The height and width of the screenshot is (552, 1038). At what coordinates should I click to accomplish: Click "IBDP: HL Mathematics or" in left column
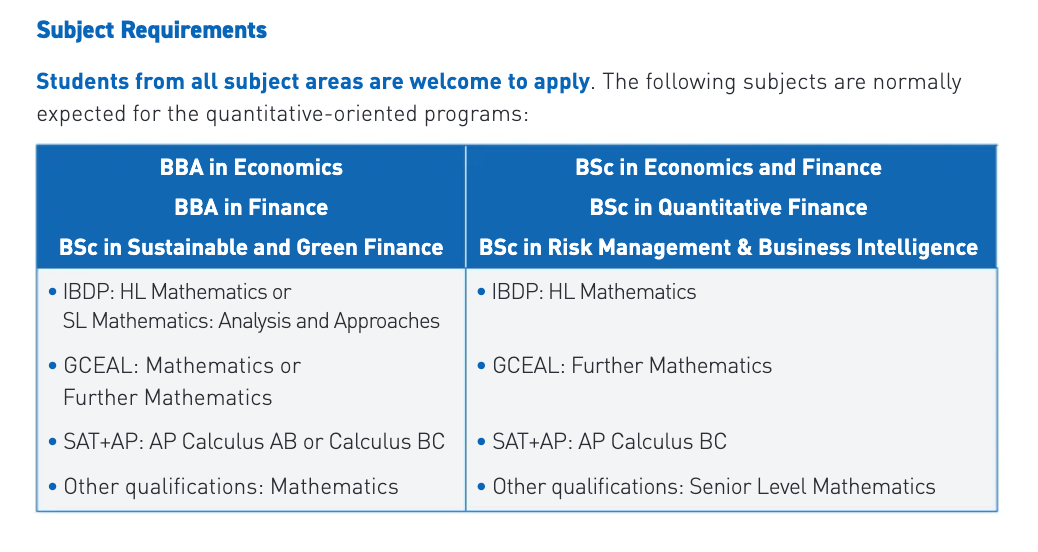point(176,292)
